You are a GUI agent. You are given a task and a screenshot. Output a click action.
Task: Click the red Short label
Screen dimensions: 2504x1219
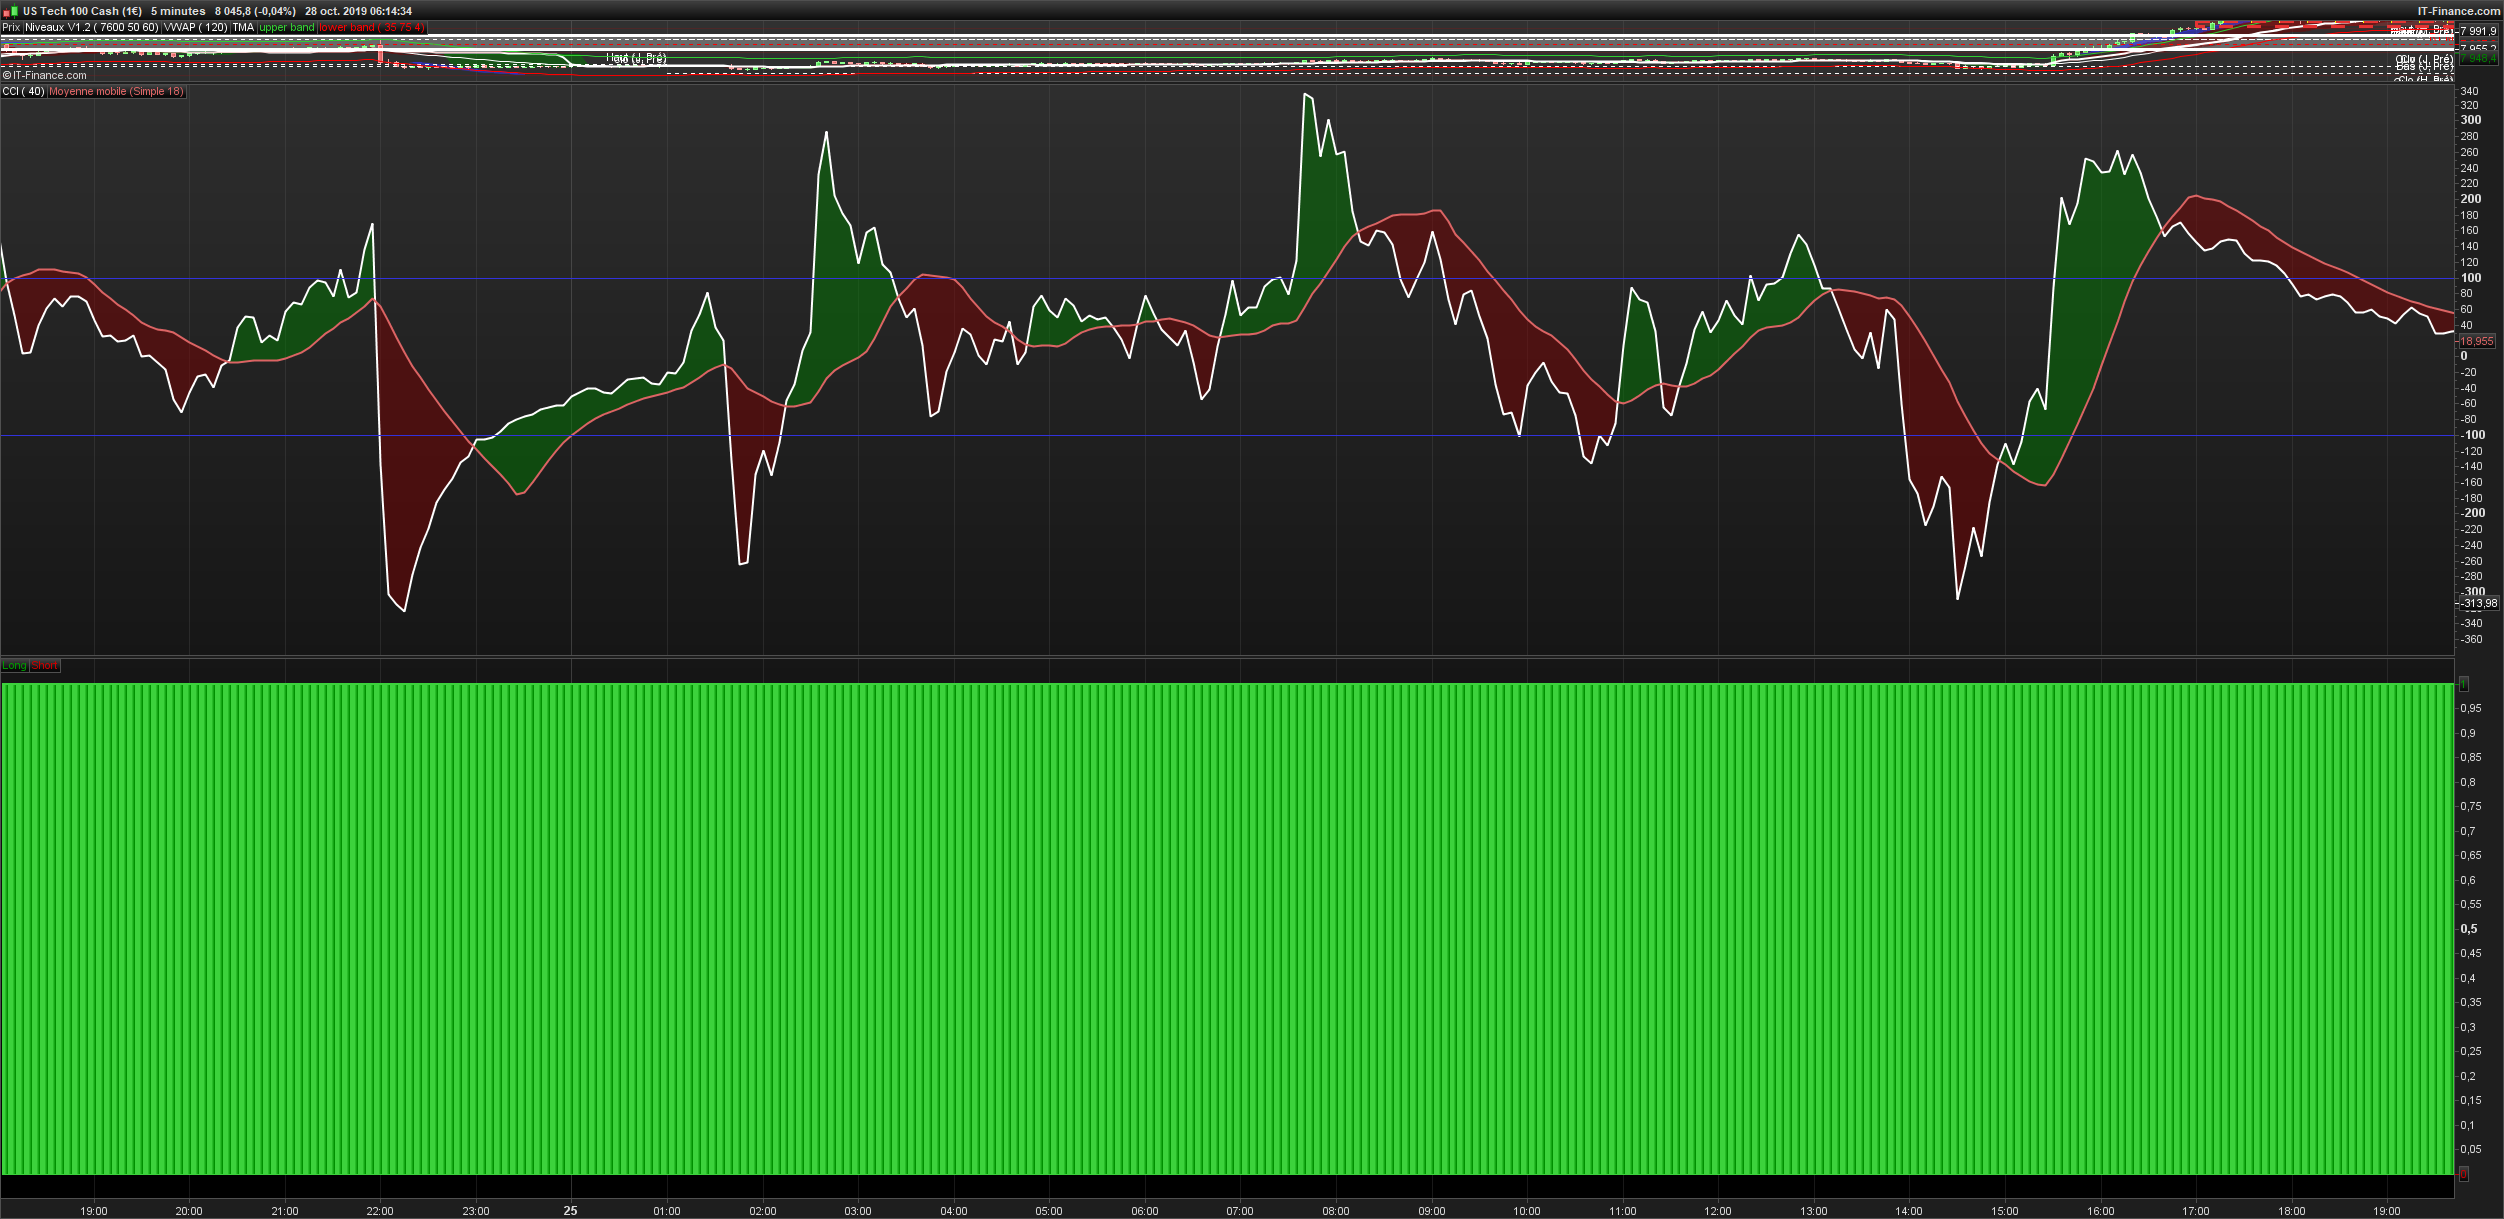(x=45, y=666)
